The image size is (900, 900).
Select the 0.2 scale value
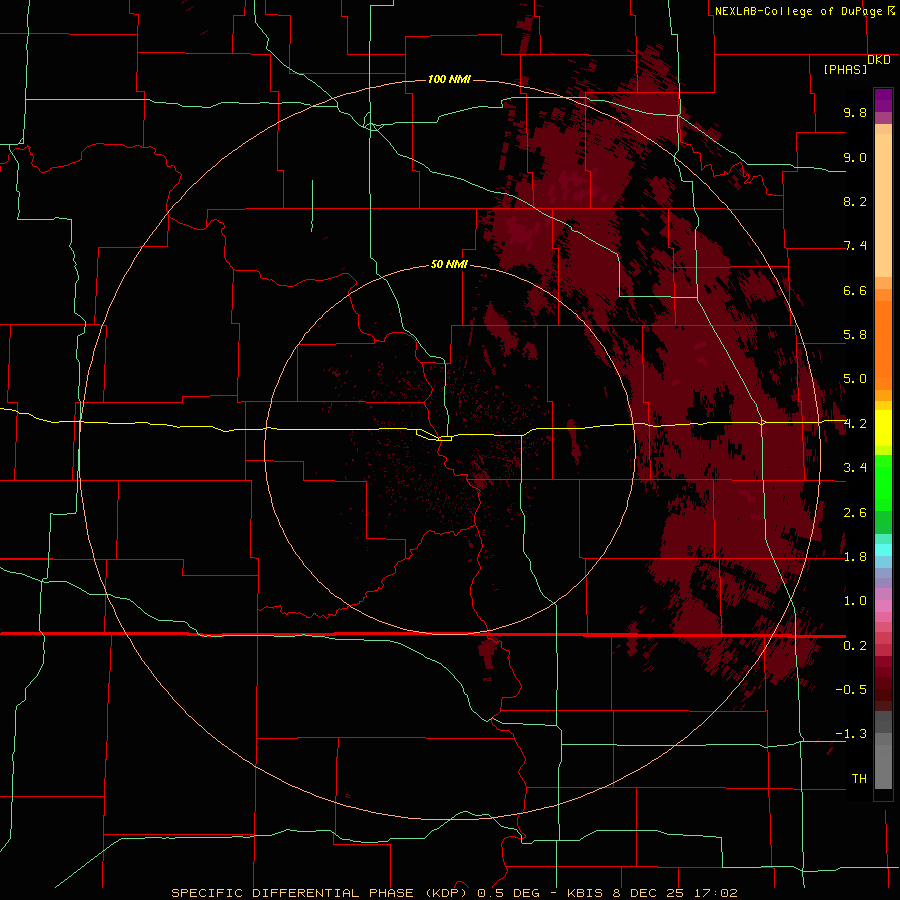tap(855, 646)
